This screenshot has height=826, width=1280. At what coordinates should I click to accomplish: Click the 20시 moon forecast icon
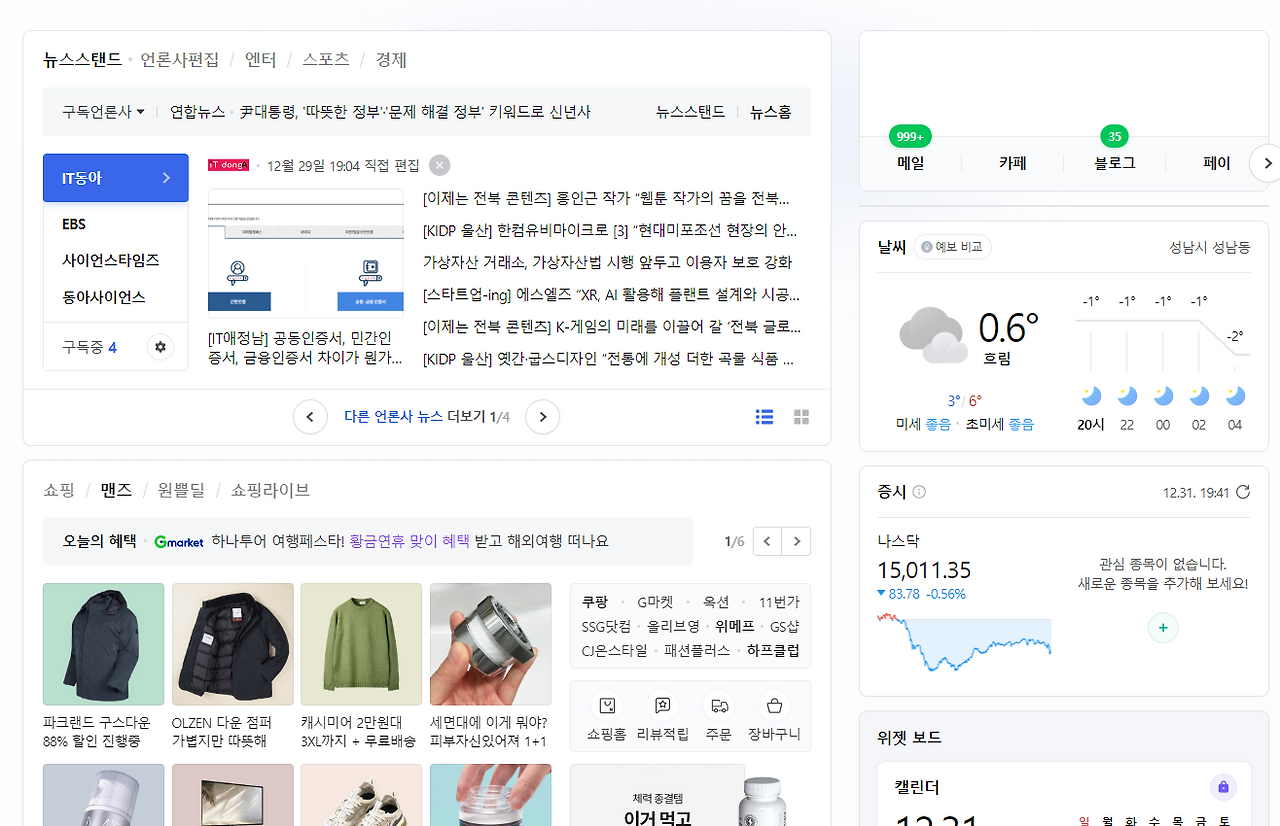click(1091, 396)
